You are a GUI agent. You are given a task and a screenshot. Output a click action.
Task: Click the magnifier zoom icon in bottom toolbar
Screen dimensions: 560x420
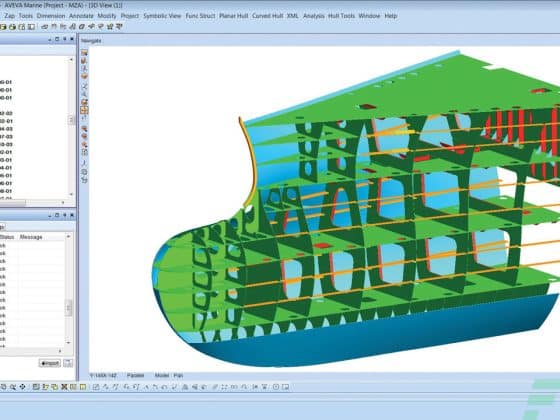[x=13, y=387]
